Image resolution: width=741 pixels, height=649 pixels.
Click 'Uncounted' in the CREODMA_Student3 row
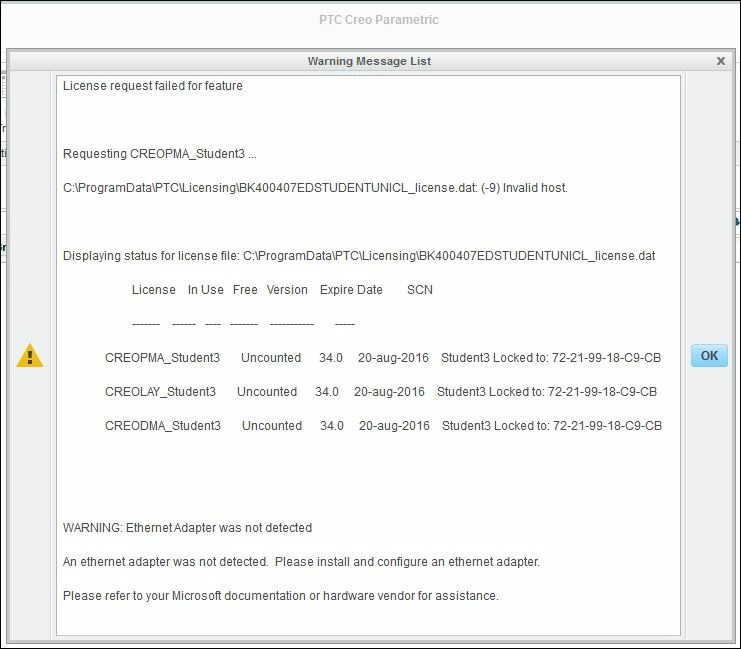(x=272, y=426)
